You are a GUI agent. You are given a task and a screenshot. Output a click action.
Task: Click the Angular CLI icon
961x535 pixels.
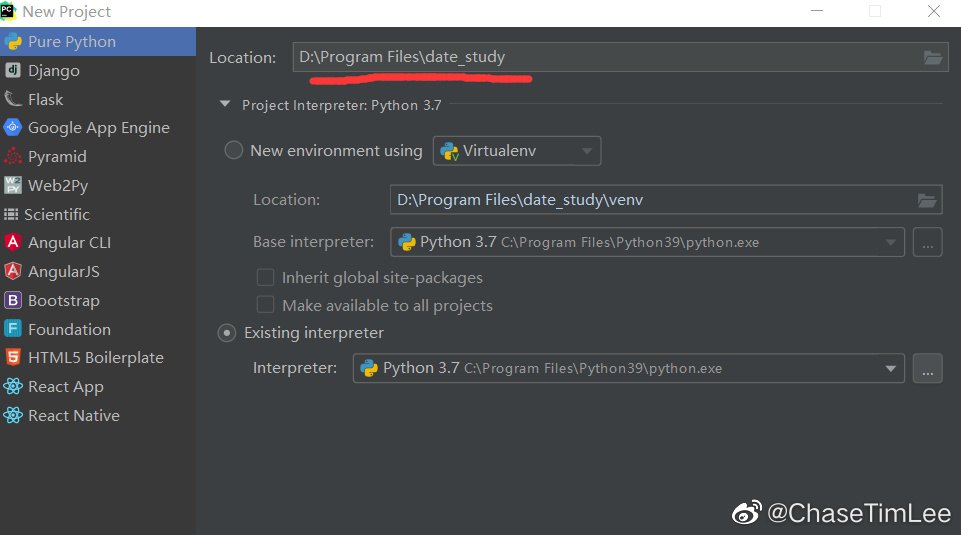coord(13,243)
